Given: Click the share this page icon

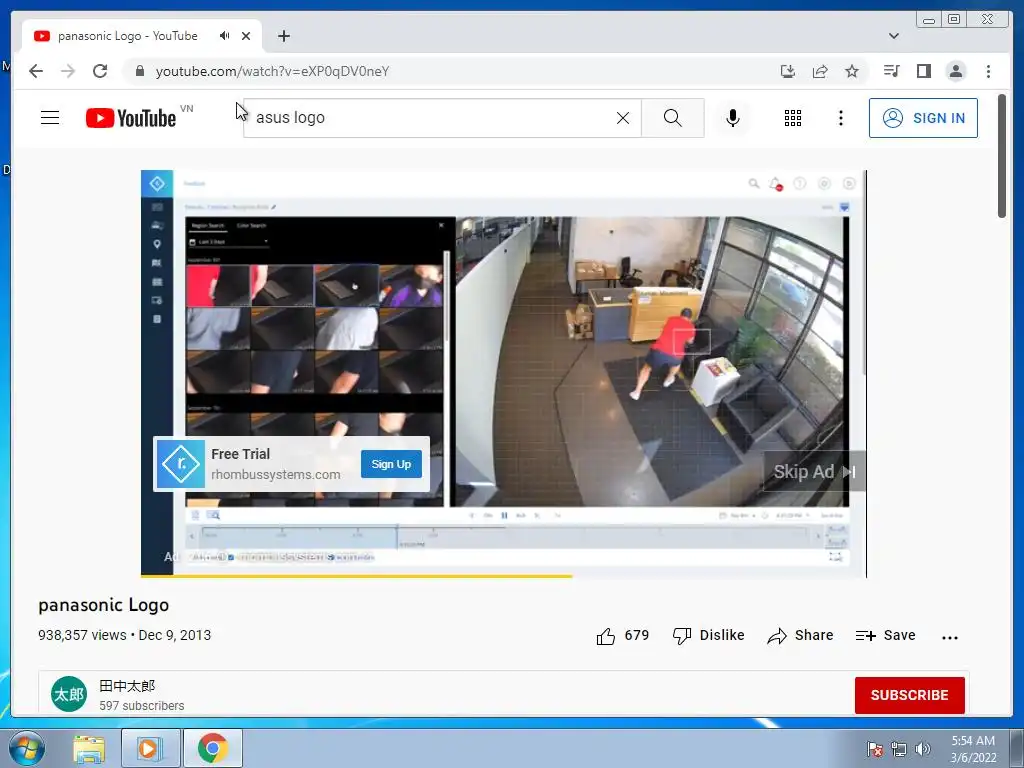Looking at the screenshot, I should pyautogui.click(x=820, y=71).
